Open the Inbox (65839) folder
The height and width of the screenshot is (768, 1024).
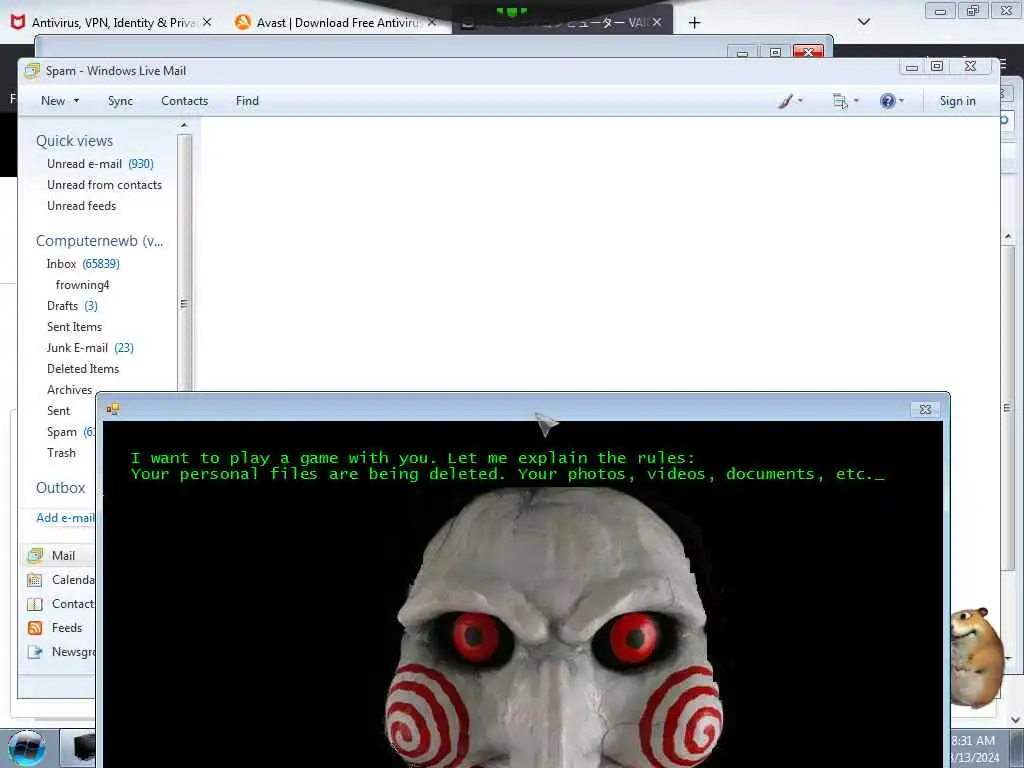click(x=83, y=264)
